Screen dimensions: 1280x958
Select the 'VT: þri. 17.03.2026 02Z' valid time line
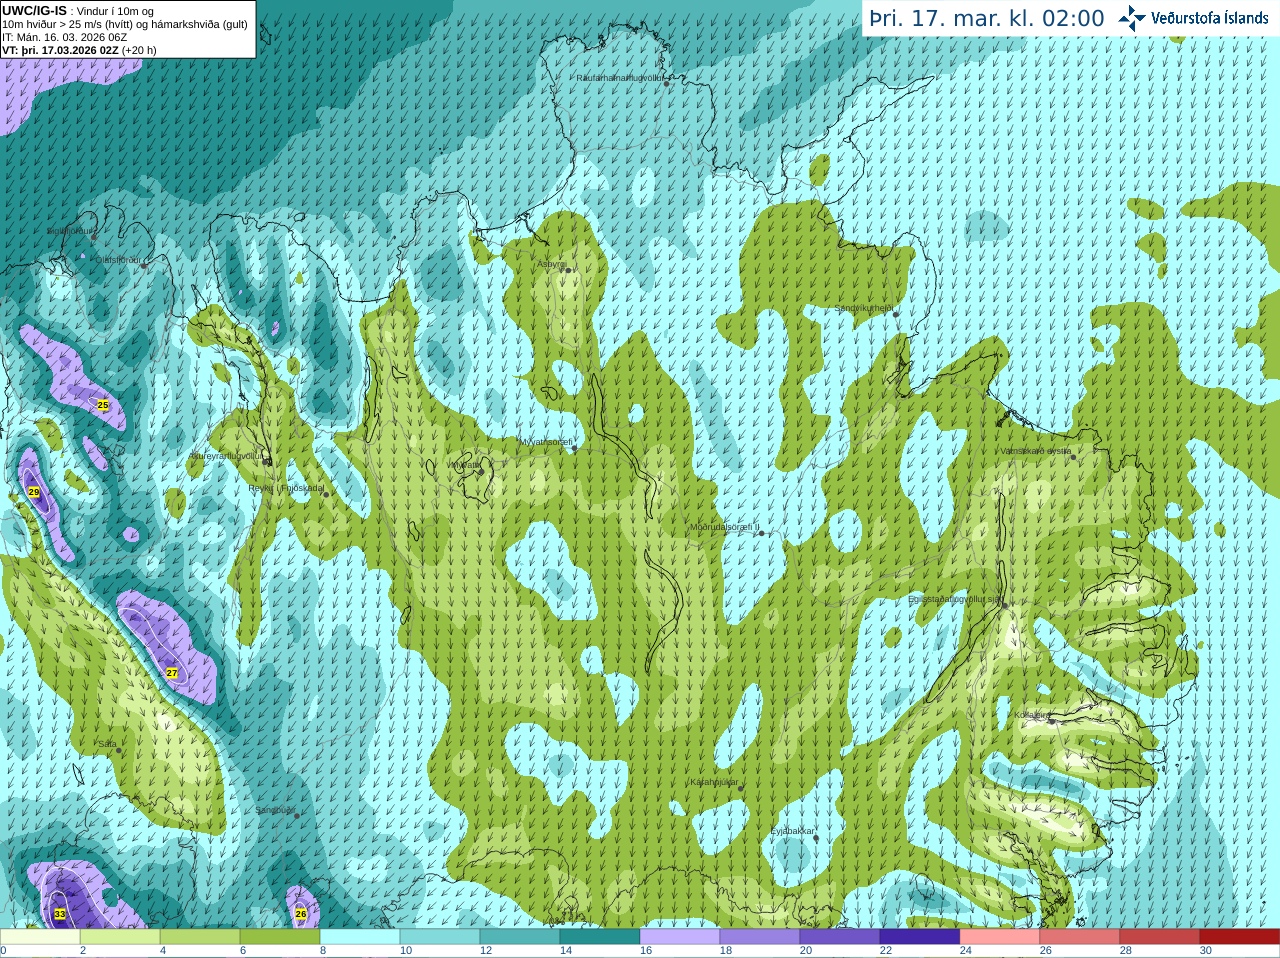coord(79,50)
